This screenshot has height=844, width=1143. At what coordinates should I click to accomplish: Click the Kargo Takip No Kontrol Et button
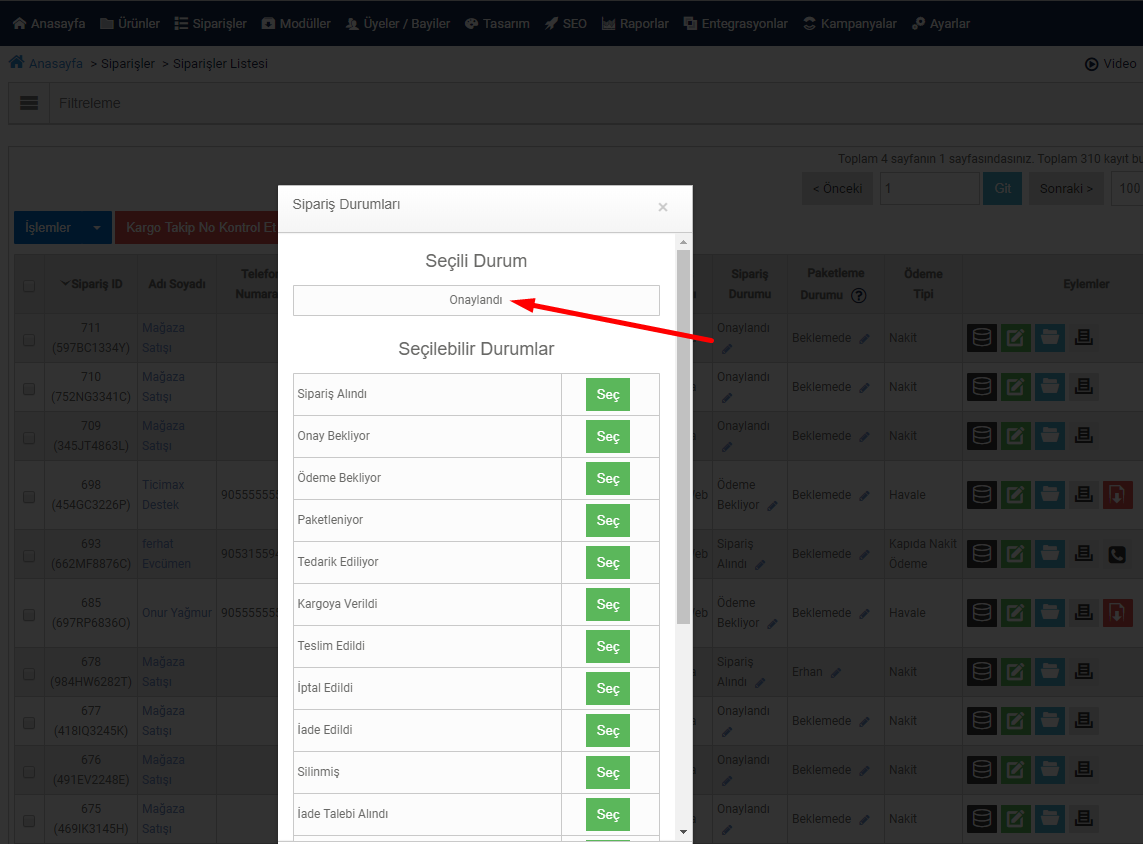pos(197,227)
